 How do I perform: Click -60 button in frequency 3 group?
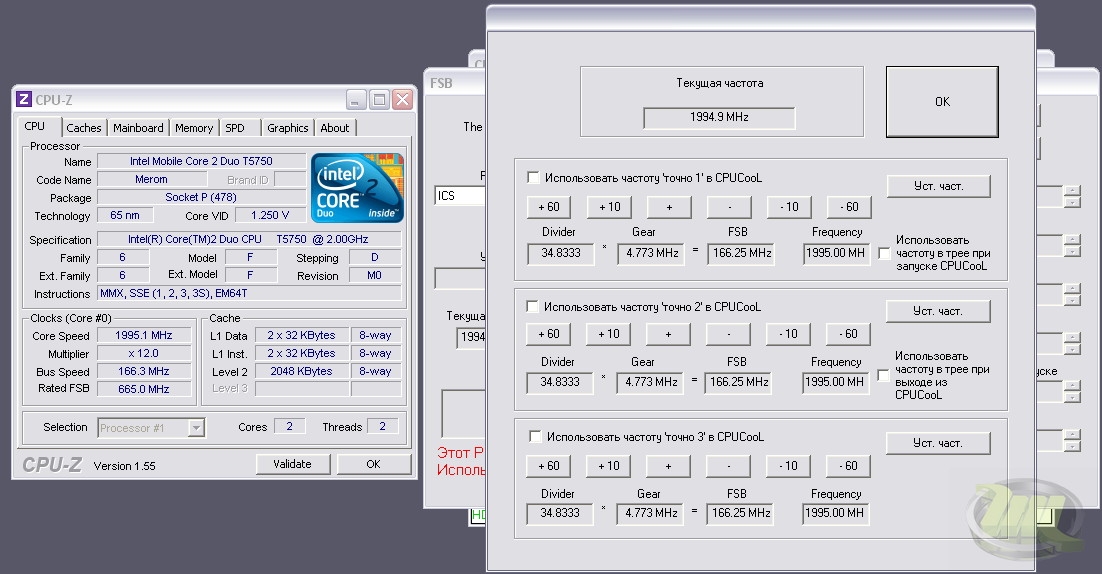click(x=848, y=466)
